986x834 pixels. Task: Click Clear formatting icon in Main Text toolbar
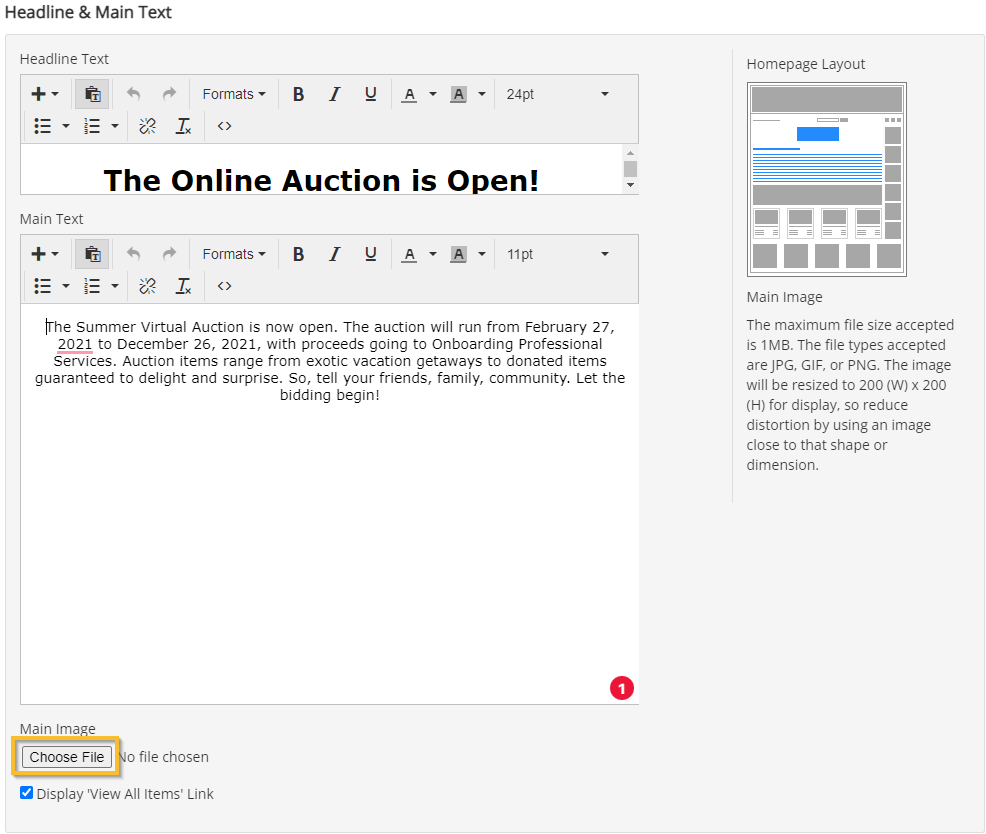click(183, 286)
